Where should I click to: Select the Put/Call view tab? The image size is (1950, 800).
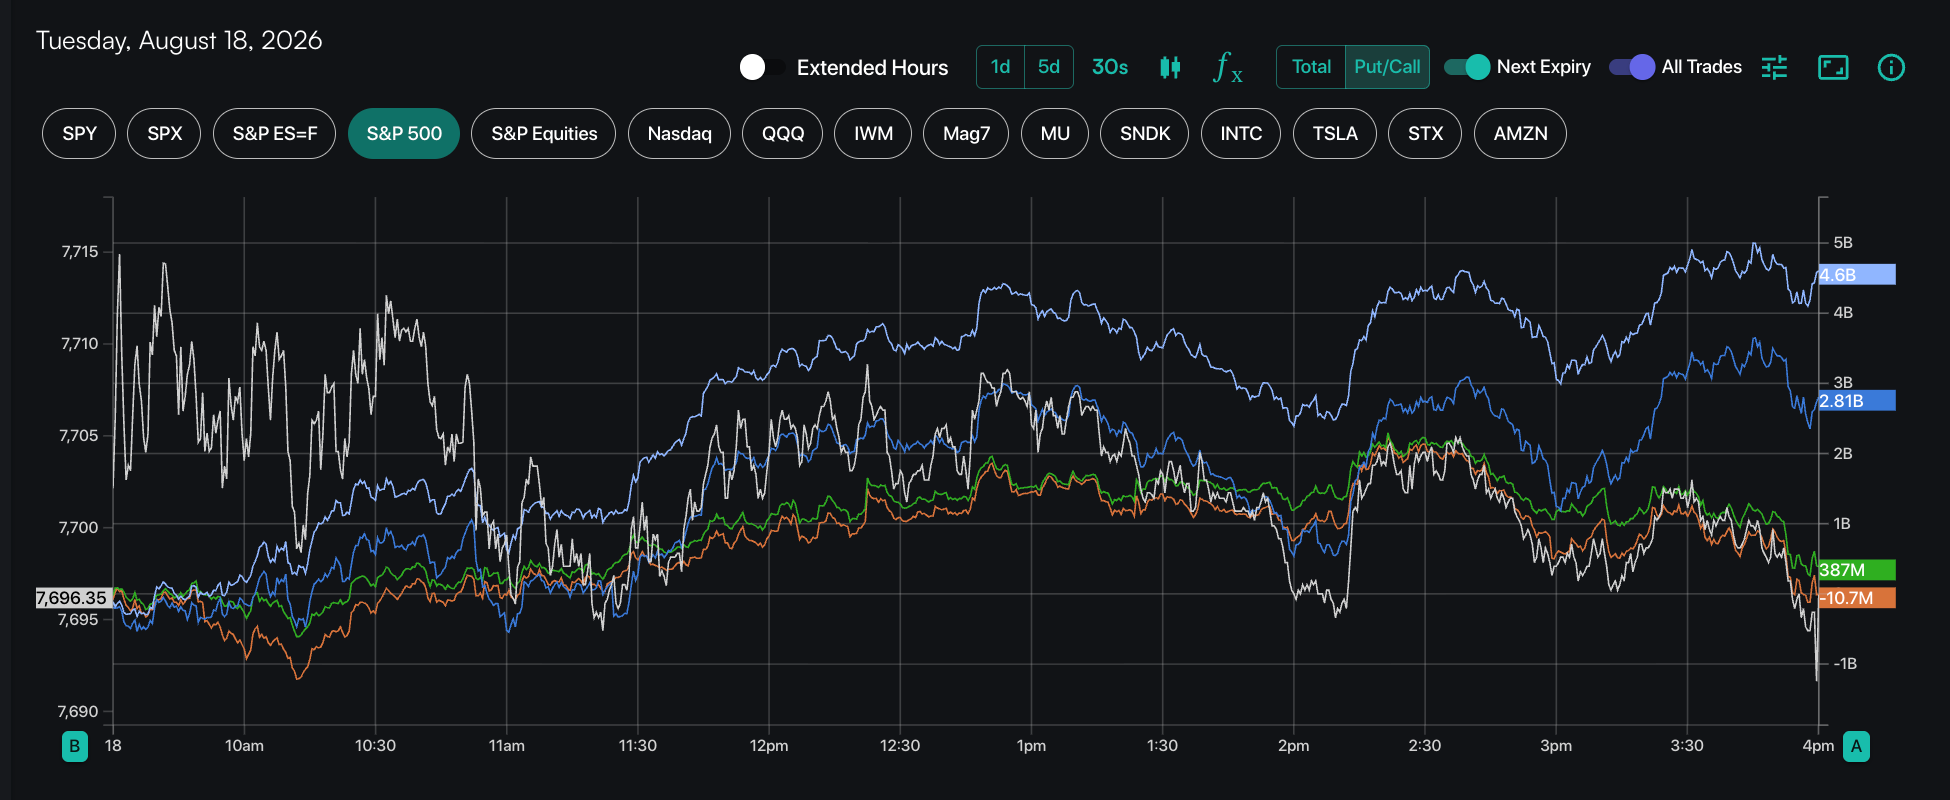pyautogui.click(x=1387, y=67)
